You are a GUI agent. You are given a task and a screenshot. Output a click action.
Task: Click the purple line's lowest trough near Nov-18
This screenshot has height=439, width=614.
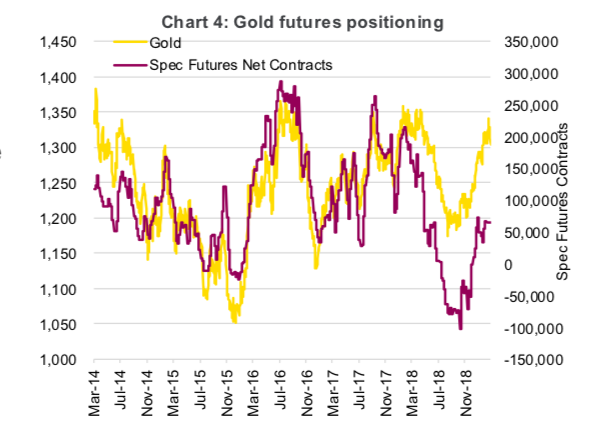(x=460, y=328)
